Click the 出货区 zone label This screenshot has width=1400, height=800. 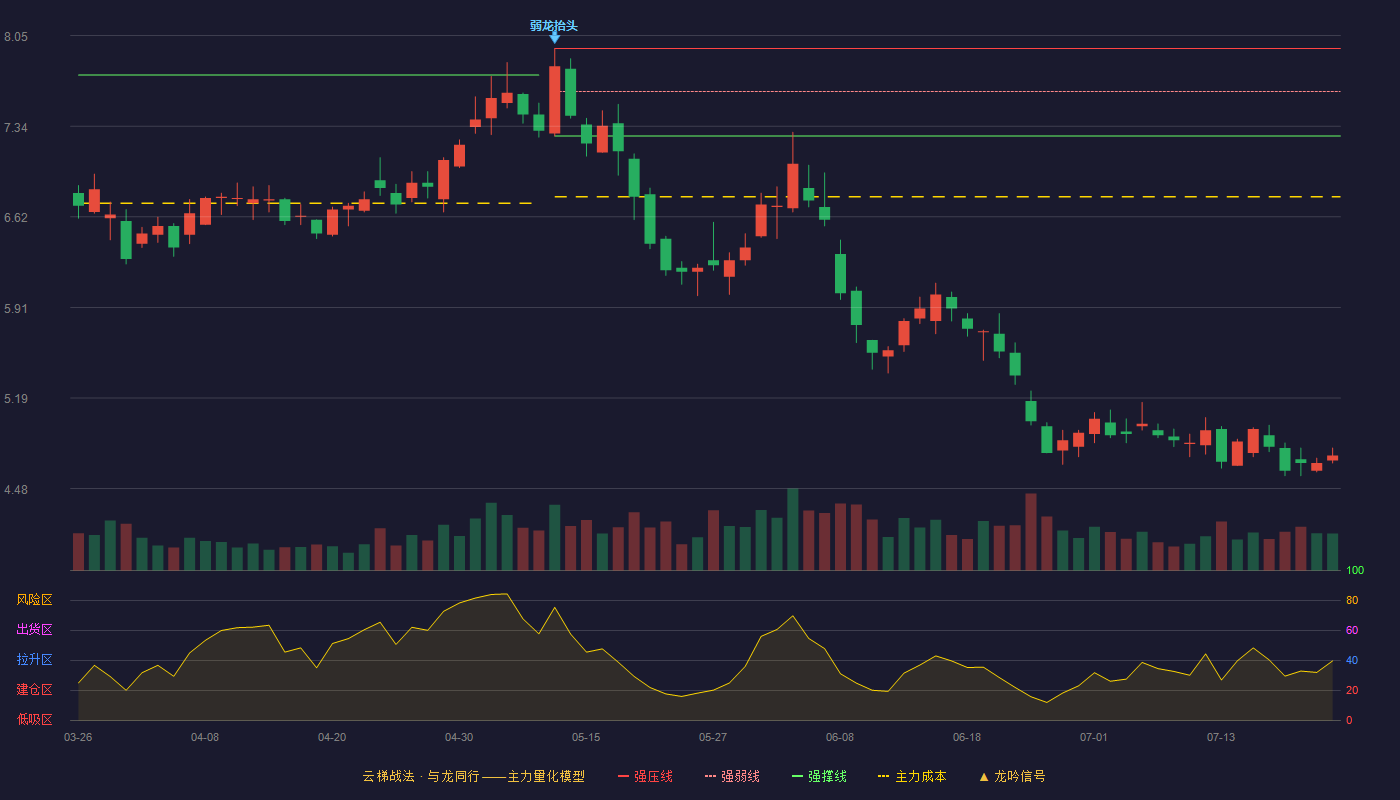click(34, 630)
